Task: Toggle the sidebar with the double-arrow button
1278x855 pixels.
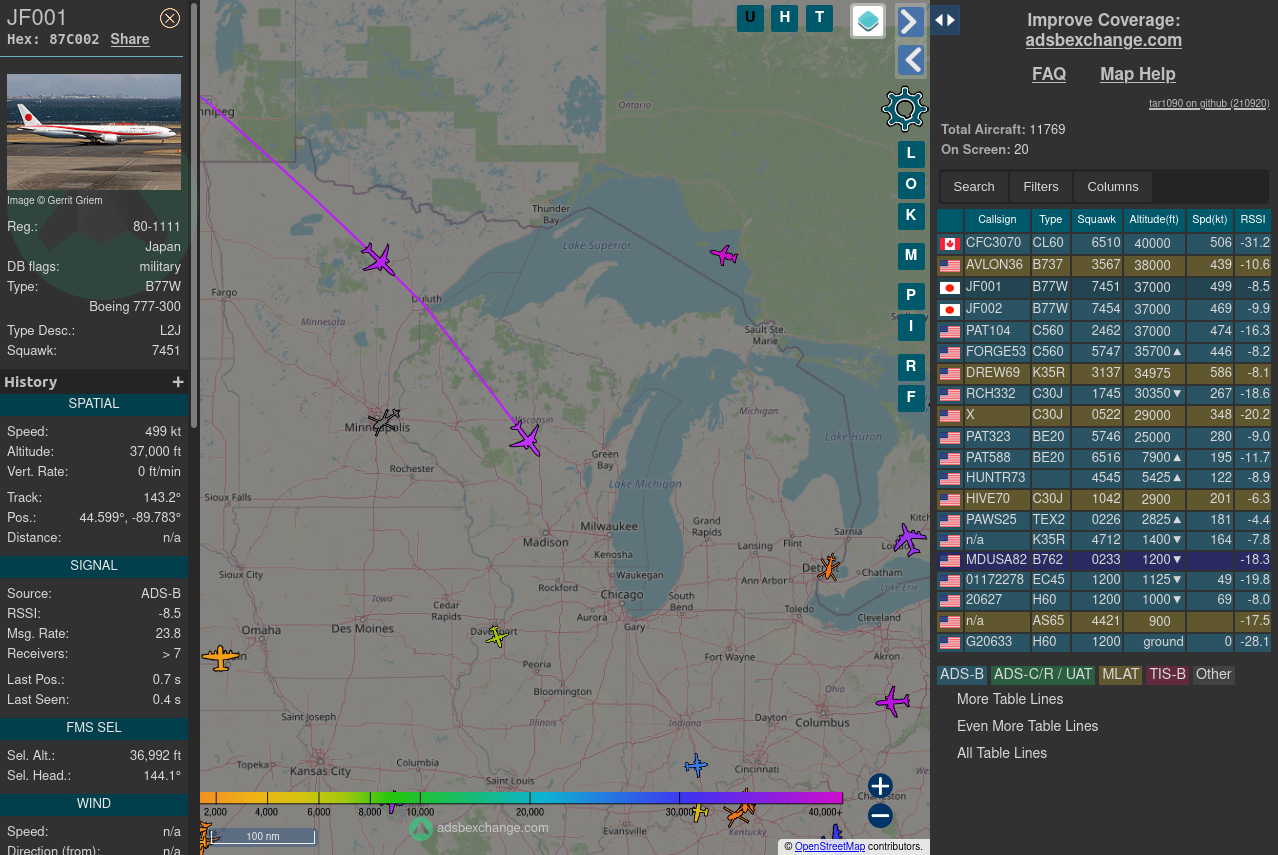Action: 945,20
